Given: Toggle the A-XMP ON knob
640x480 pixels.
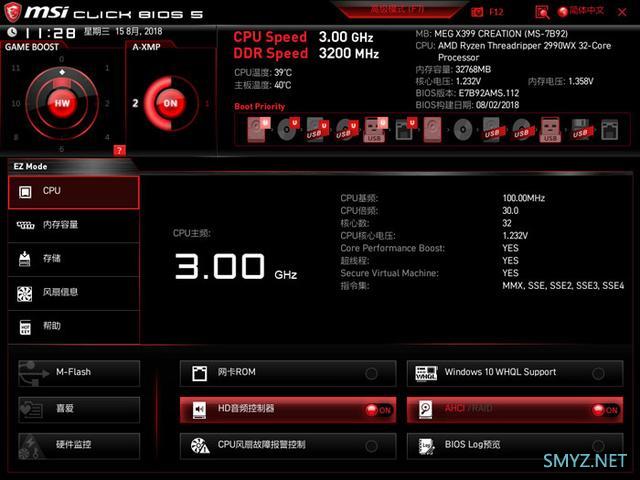Looking at the screenshot, I should tap(171, 103).
